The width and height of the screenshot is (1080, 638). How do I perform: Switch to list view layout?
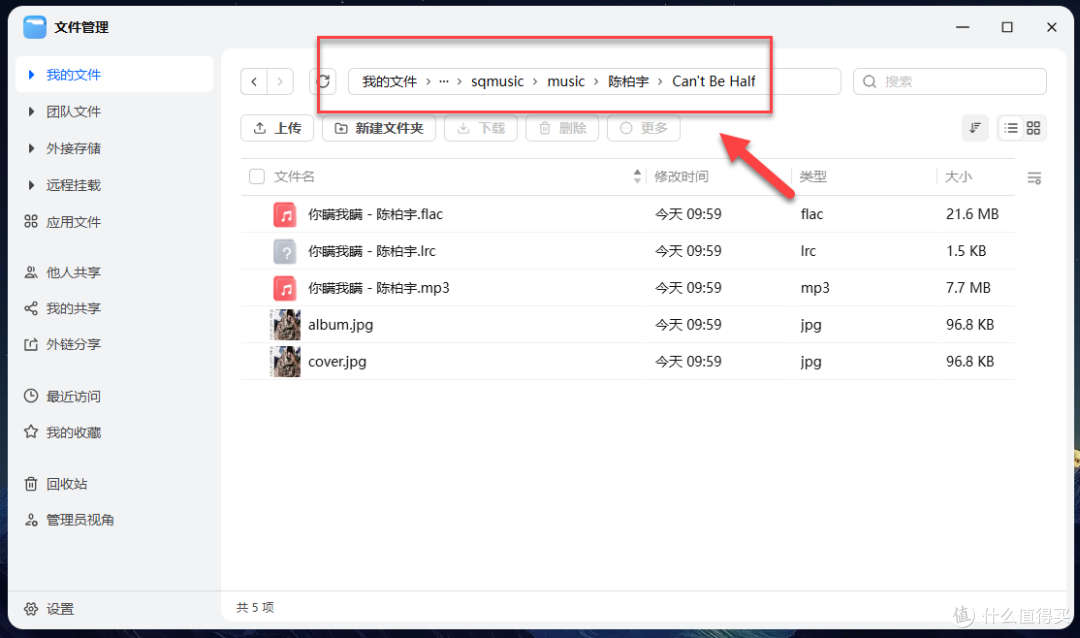(x=1013, y=128)
